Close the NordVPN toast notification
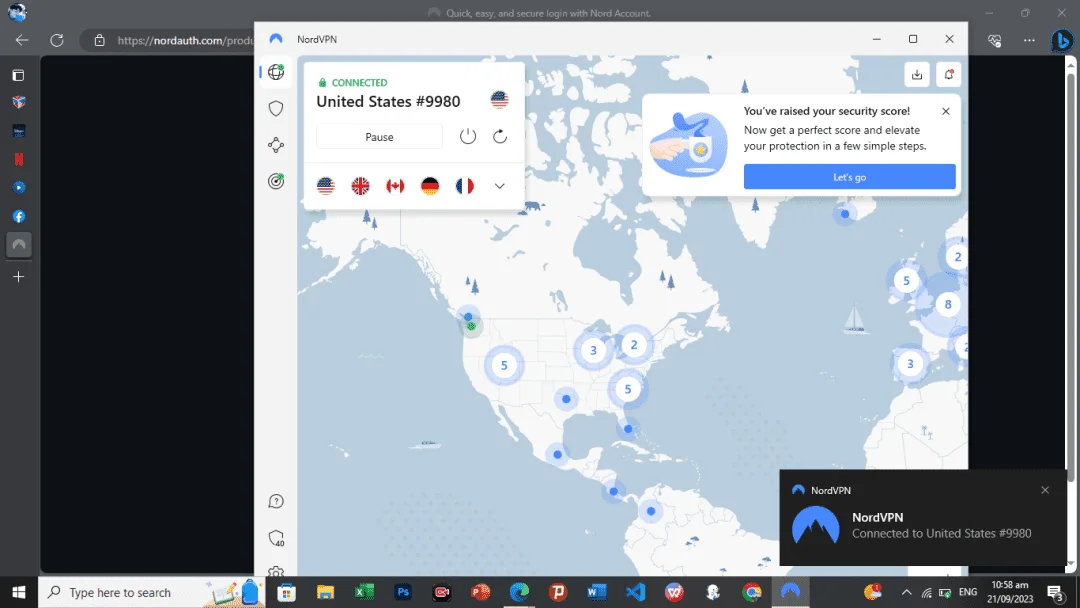Screen dimensions: 1080x608 (x=1045, y=490)
